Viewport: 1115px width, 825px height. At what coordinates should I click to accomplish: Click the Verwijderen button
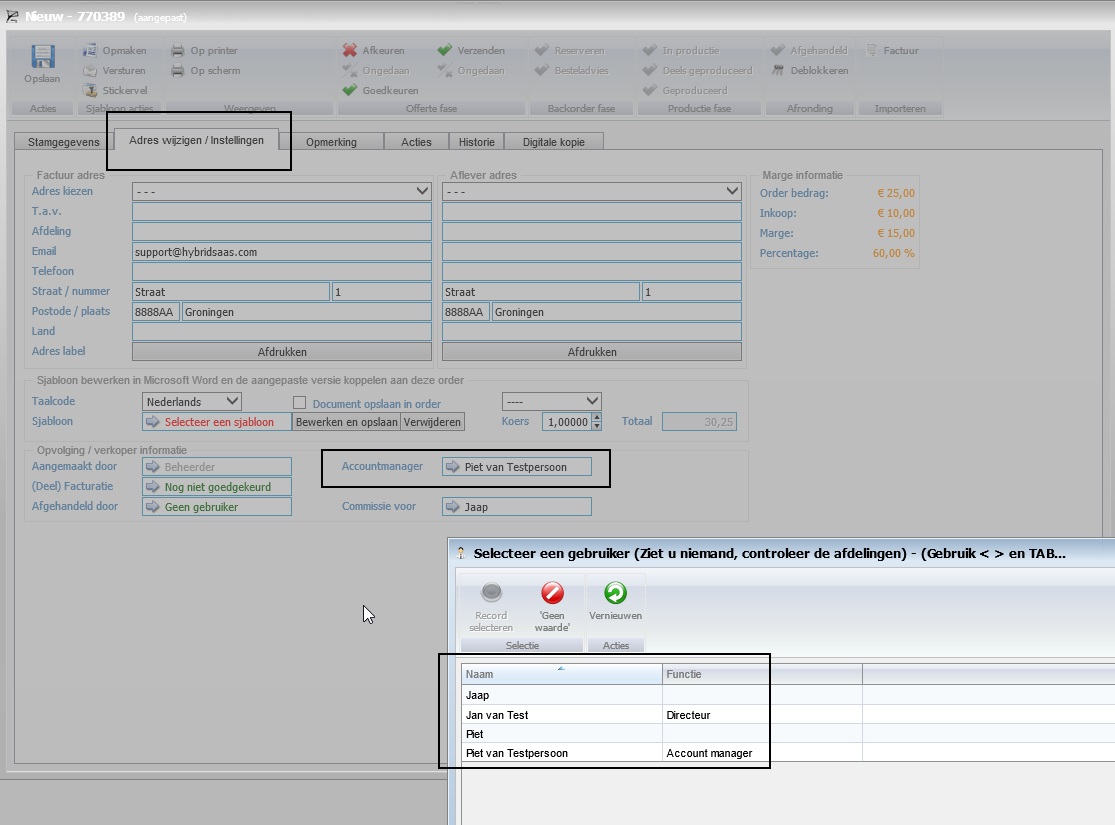click(432, 422)
